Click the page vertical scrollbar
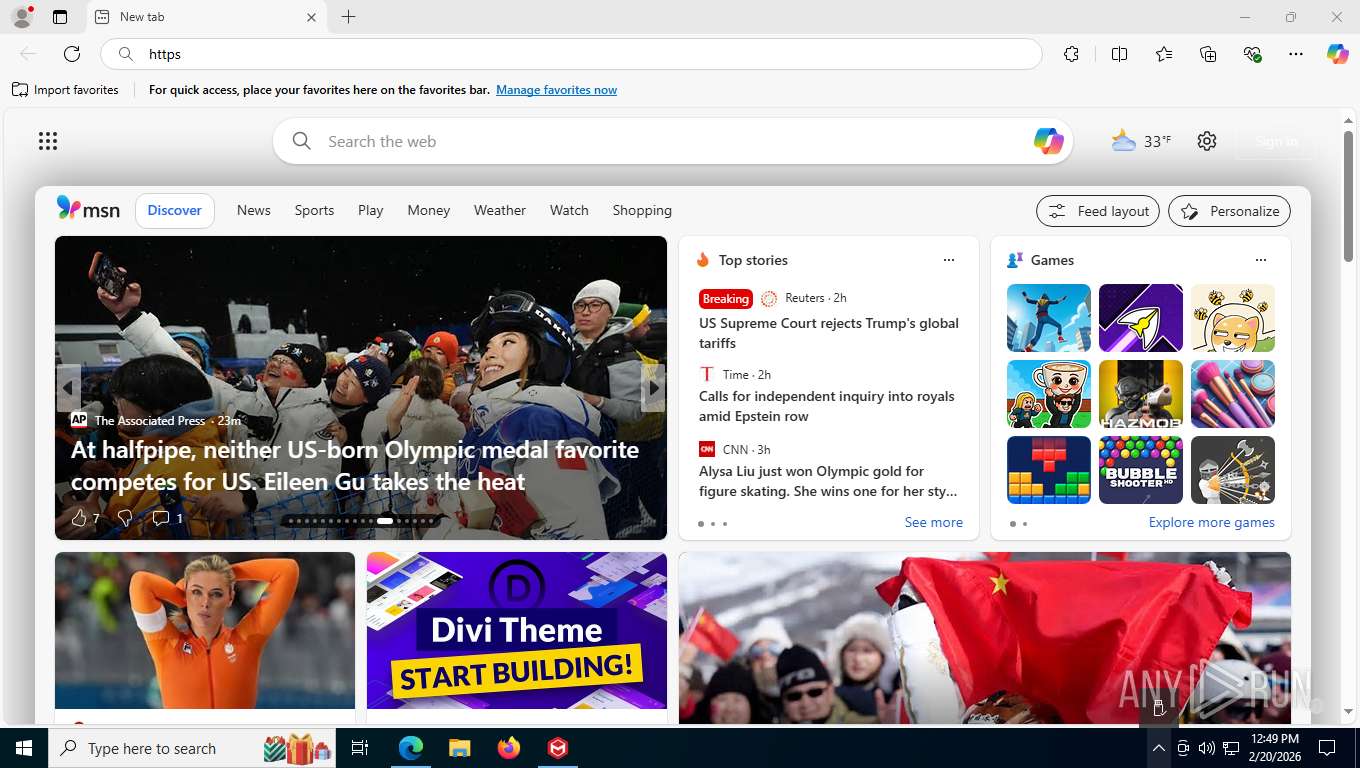This screenshot has height=768, width=1360. [x=1348, y=195]
